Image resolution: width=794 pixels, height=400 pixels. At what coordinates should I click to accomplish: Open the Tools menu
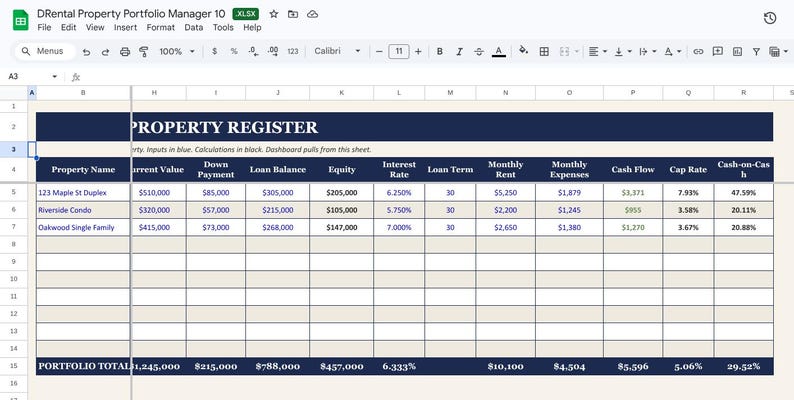click(x=223, y=27)
